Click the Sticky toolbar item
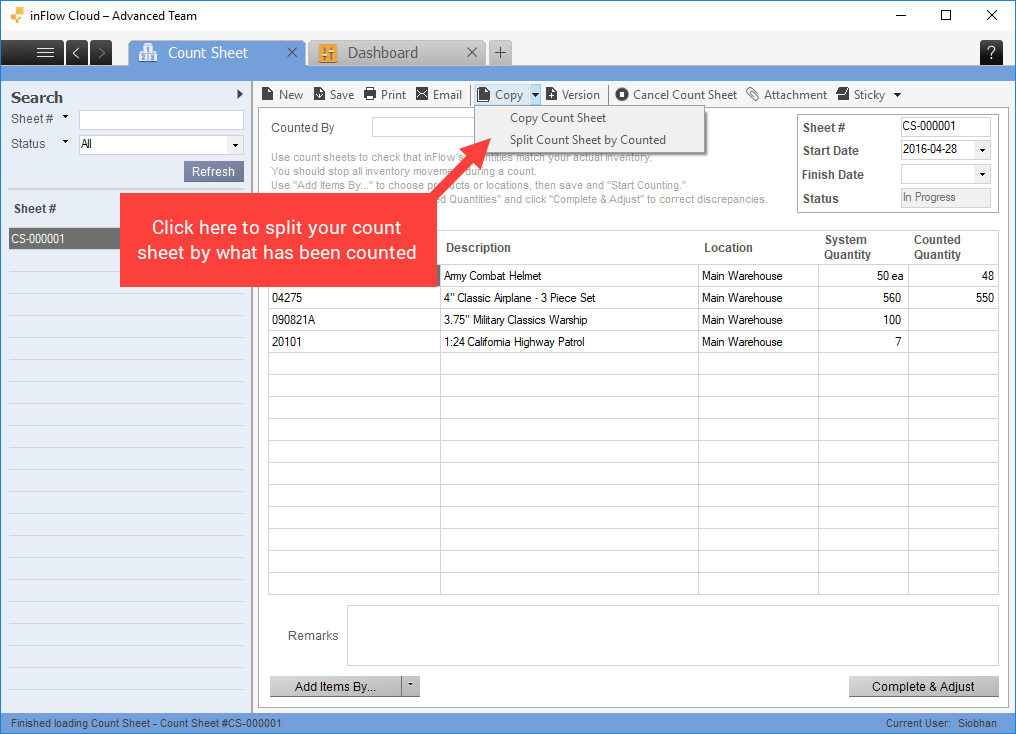Image resolution: width=1016 pixels, height=734 pixels. click(860, 95)
